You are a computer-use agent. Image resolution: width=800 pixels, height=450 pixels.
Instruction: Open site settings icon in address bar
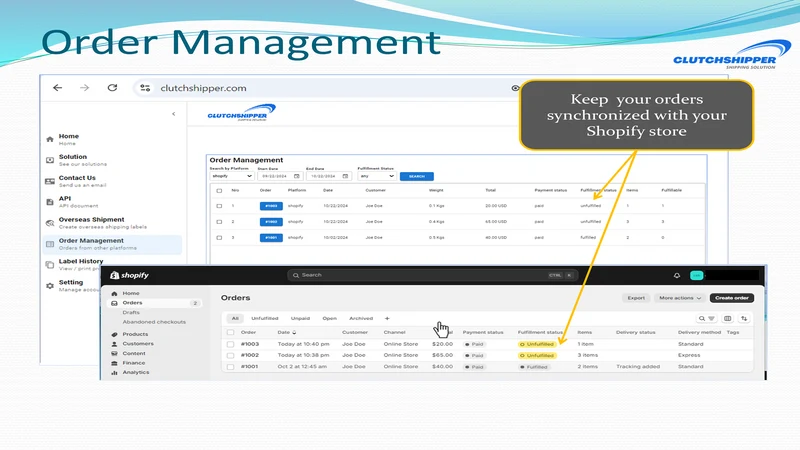pos(145,88)
